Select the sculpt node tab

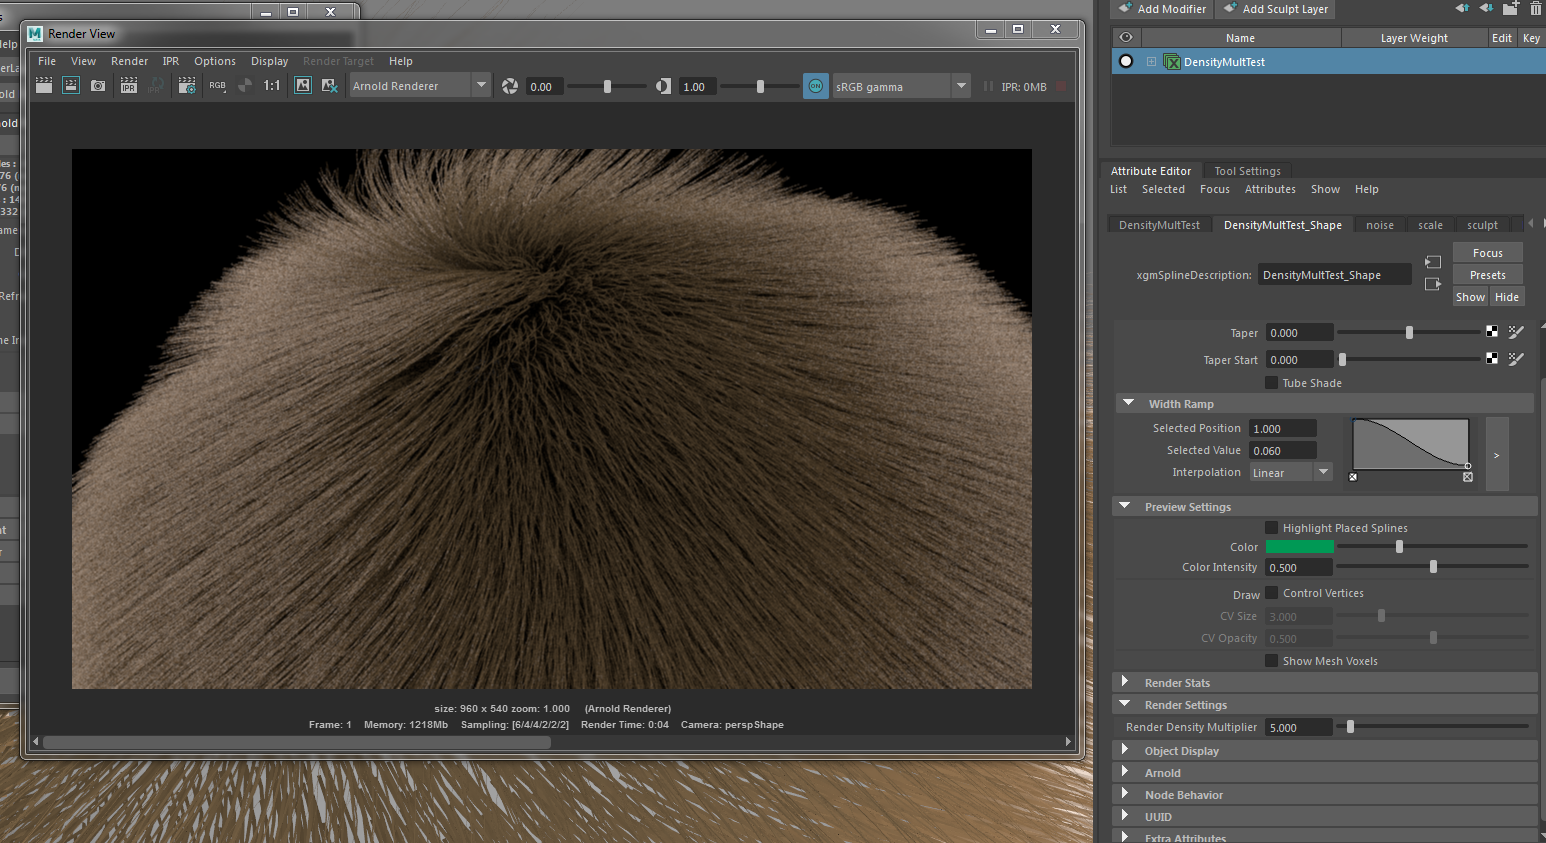pos(1482,225)
